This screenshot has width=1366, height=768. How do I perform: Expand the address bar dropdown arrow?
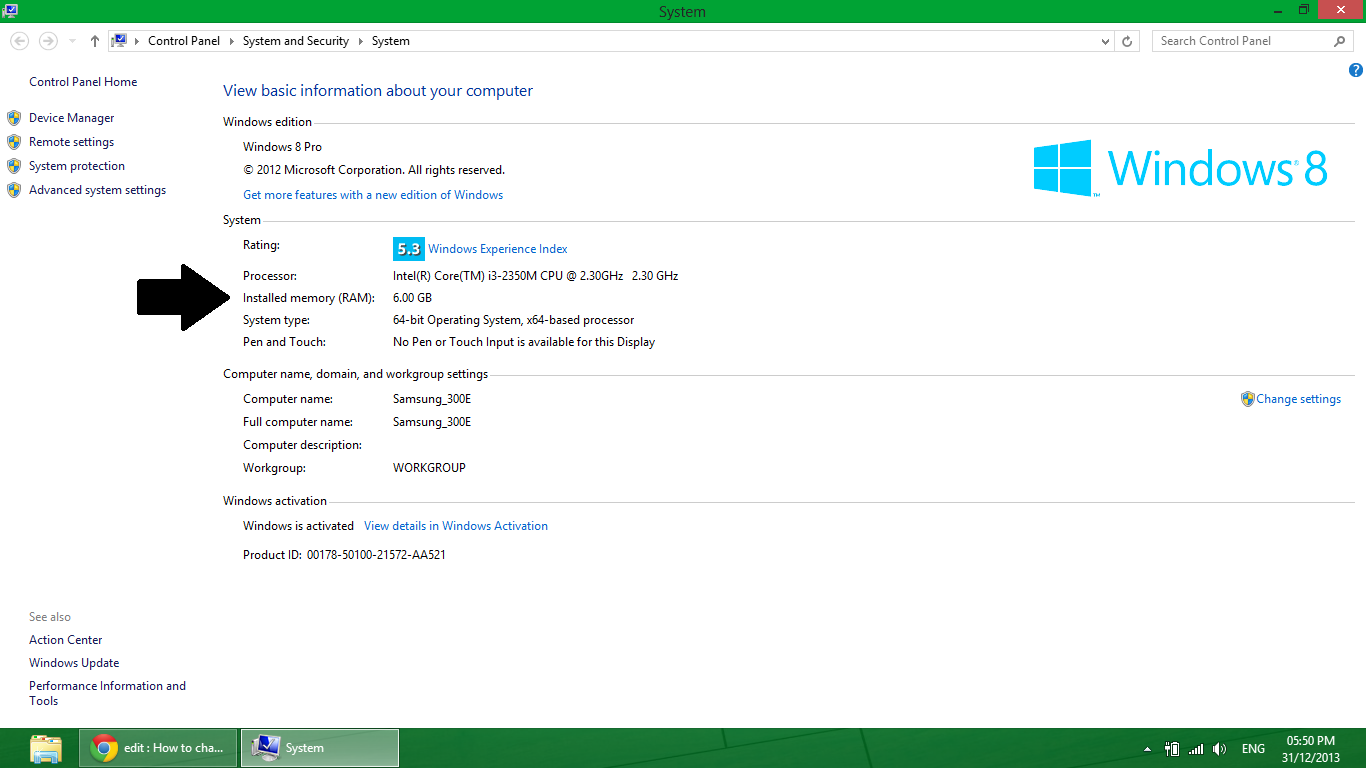pyautogui.click(x=1104, y=41)
